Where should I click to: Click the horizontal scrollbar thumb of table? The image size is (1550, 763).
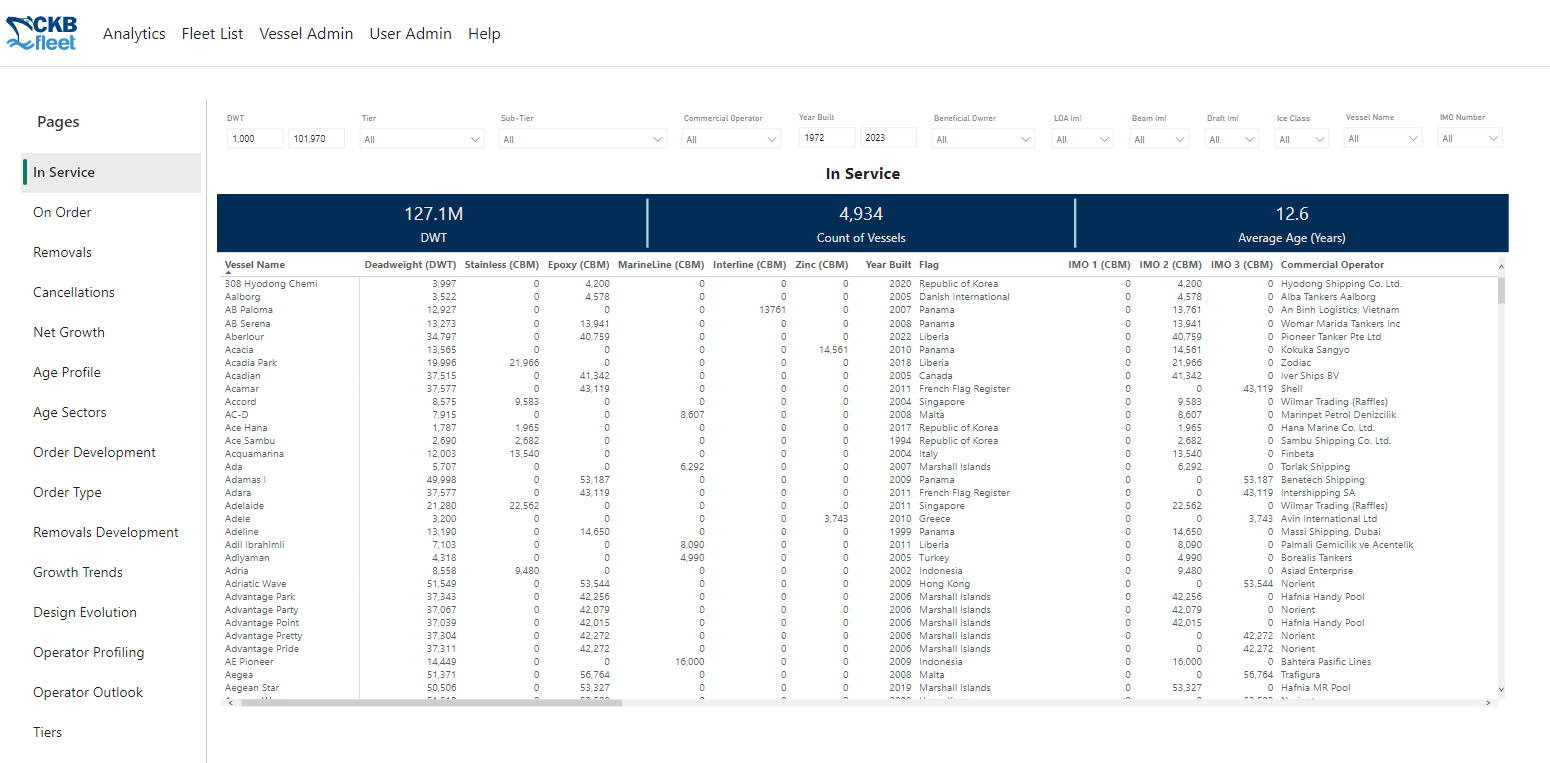click(x=430, y=703)
